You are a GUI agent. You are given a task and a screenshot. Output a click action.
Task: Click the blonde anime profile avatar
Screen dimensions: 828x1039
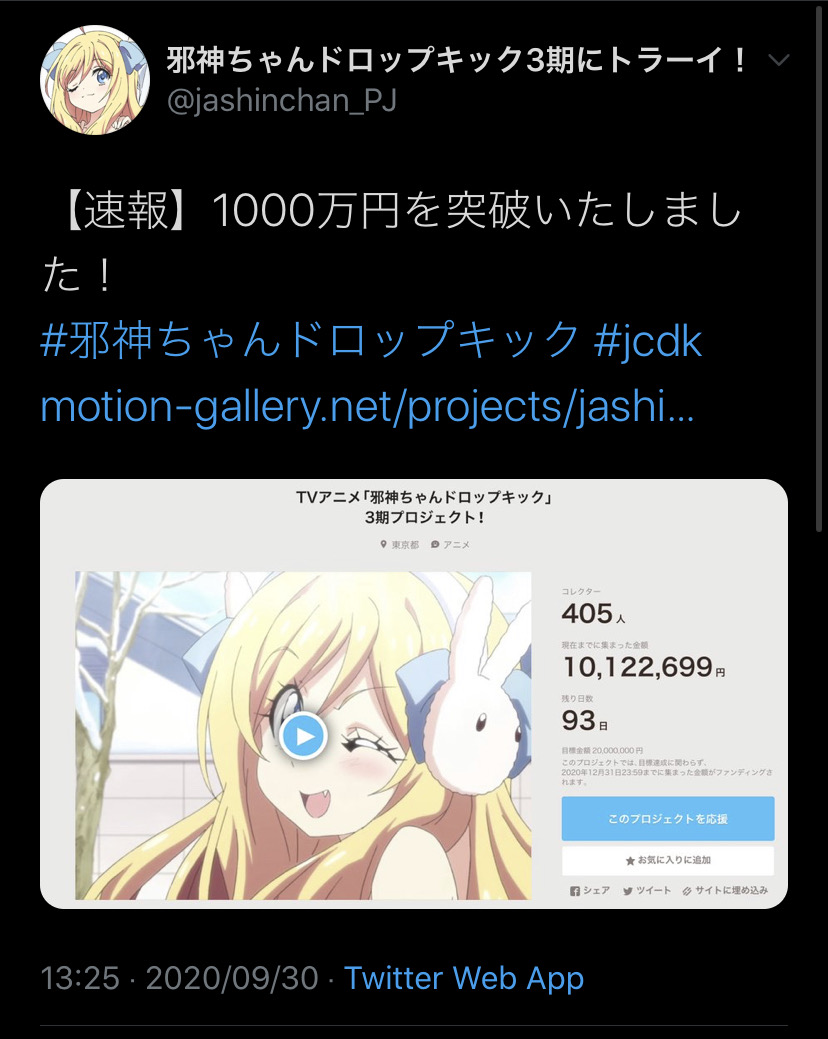tap(95, 80)
